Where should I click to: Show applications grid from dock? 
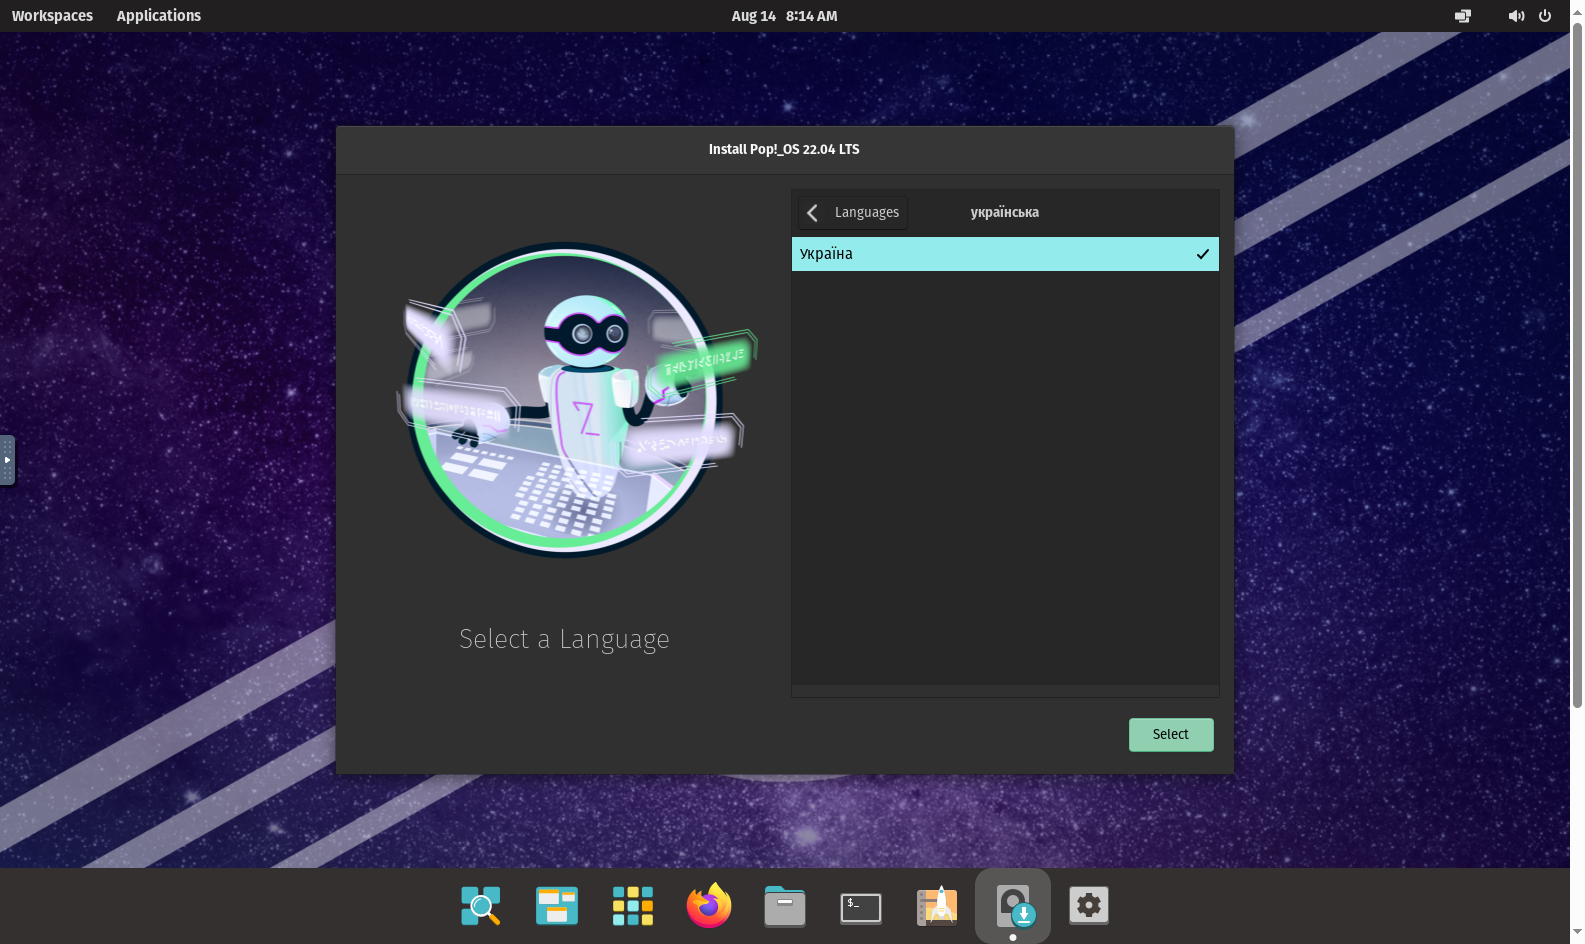point(633,906)
